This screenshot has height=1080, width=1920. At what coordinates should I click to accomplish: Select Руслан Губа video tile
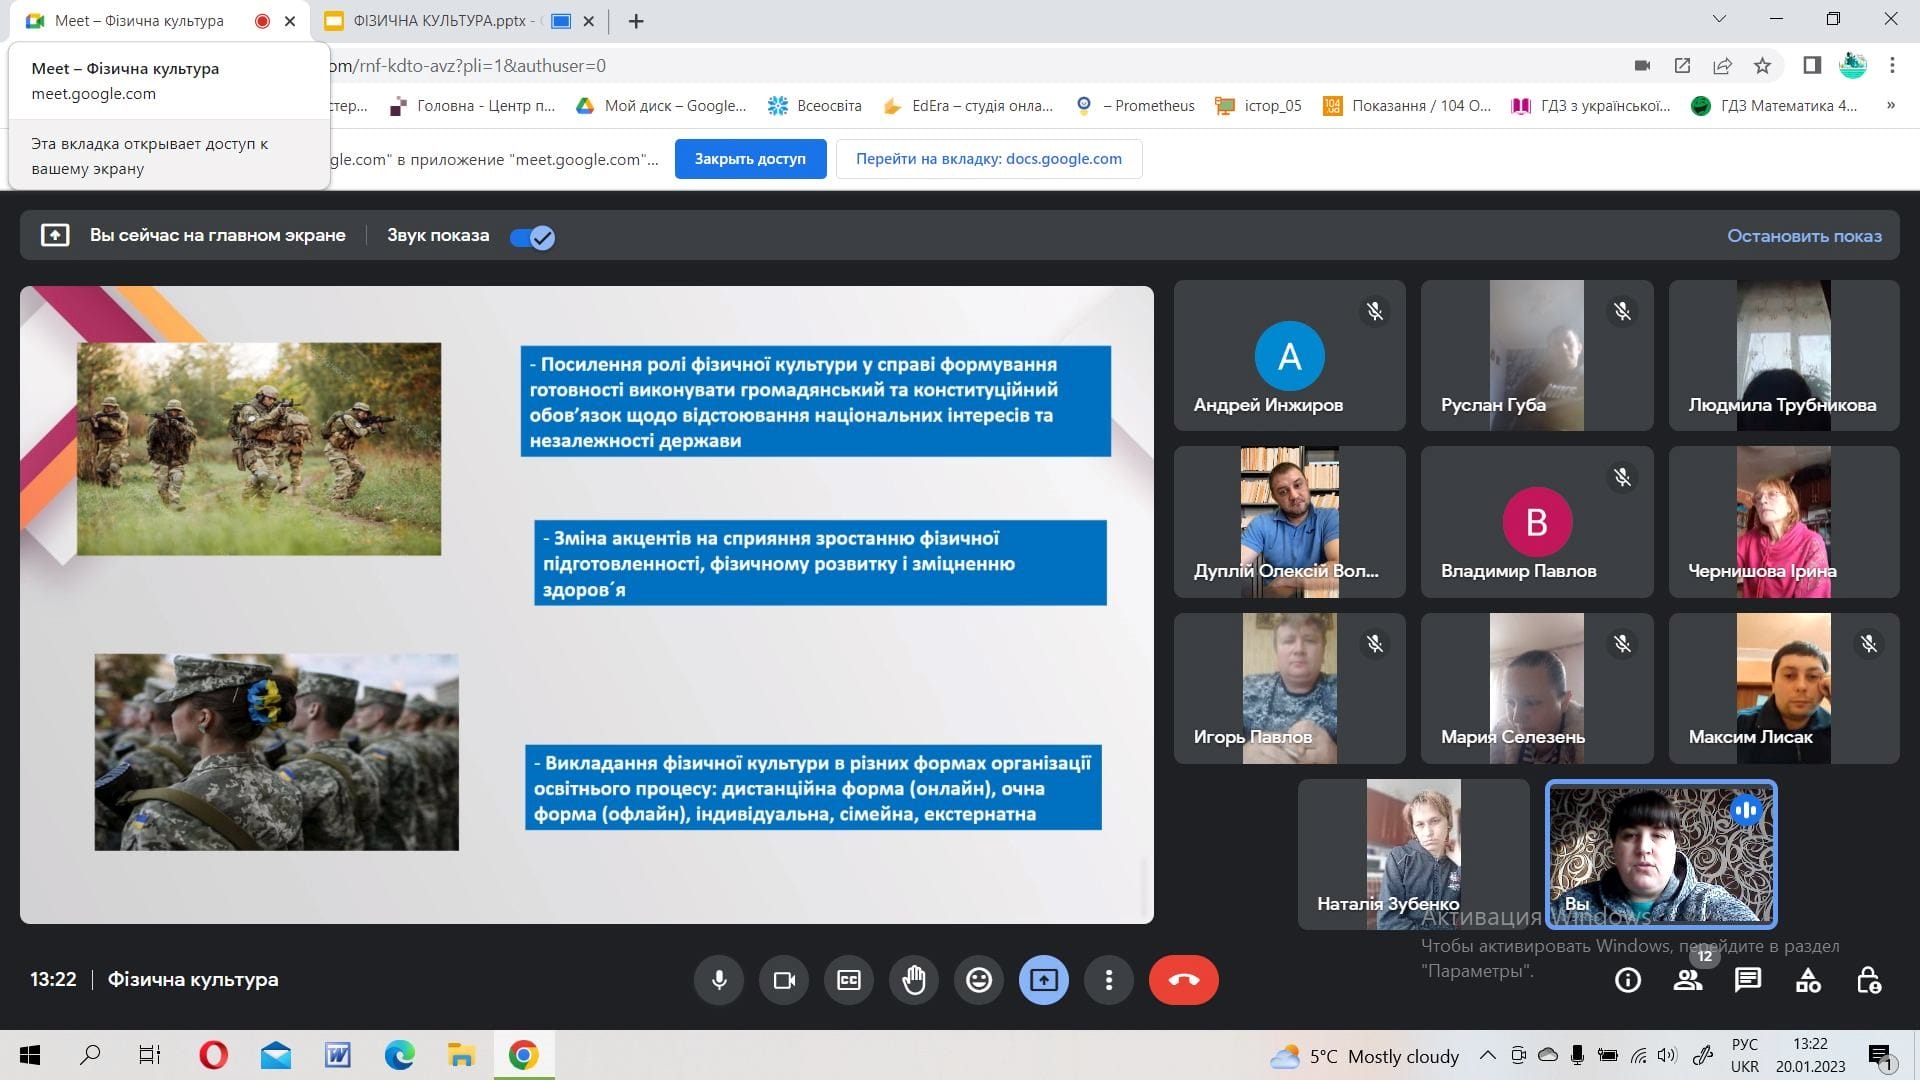pos(1536,355)
